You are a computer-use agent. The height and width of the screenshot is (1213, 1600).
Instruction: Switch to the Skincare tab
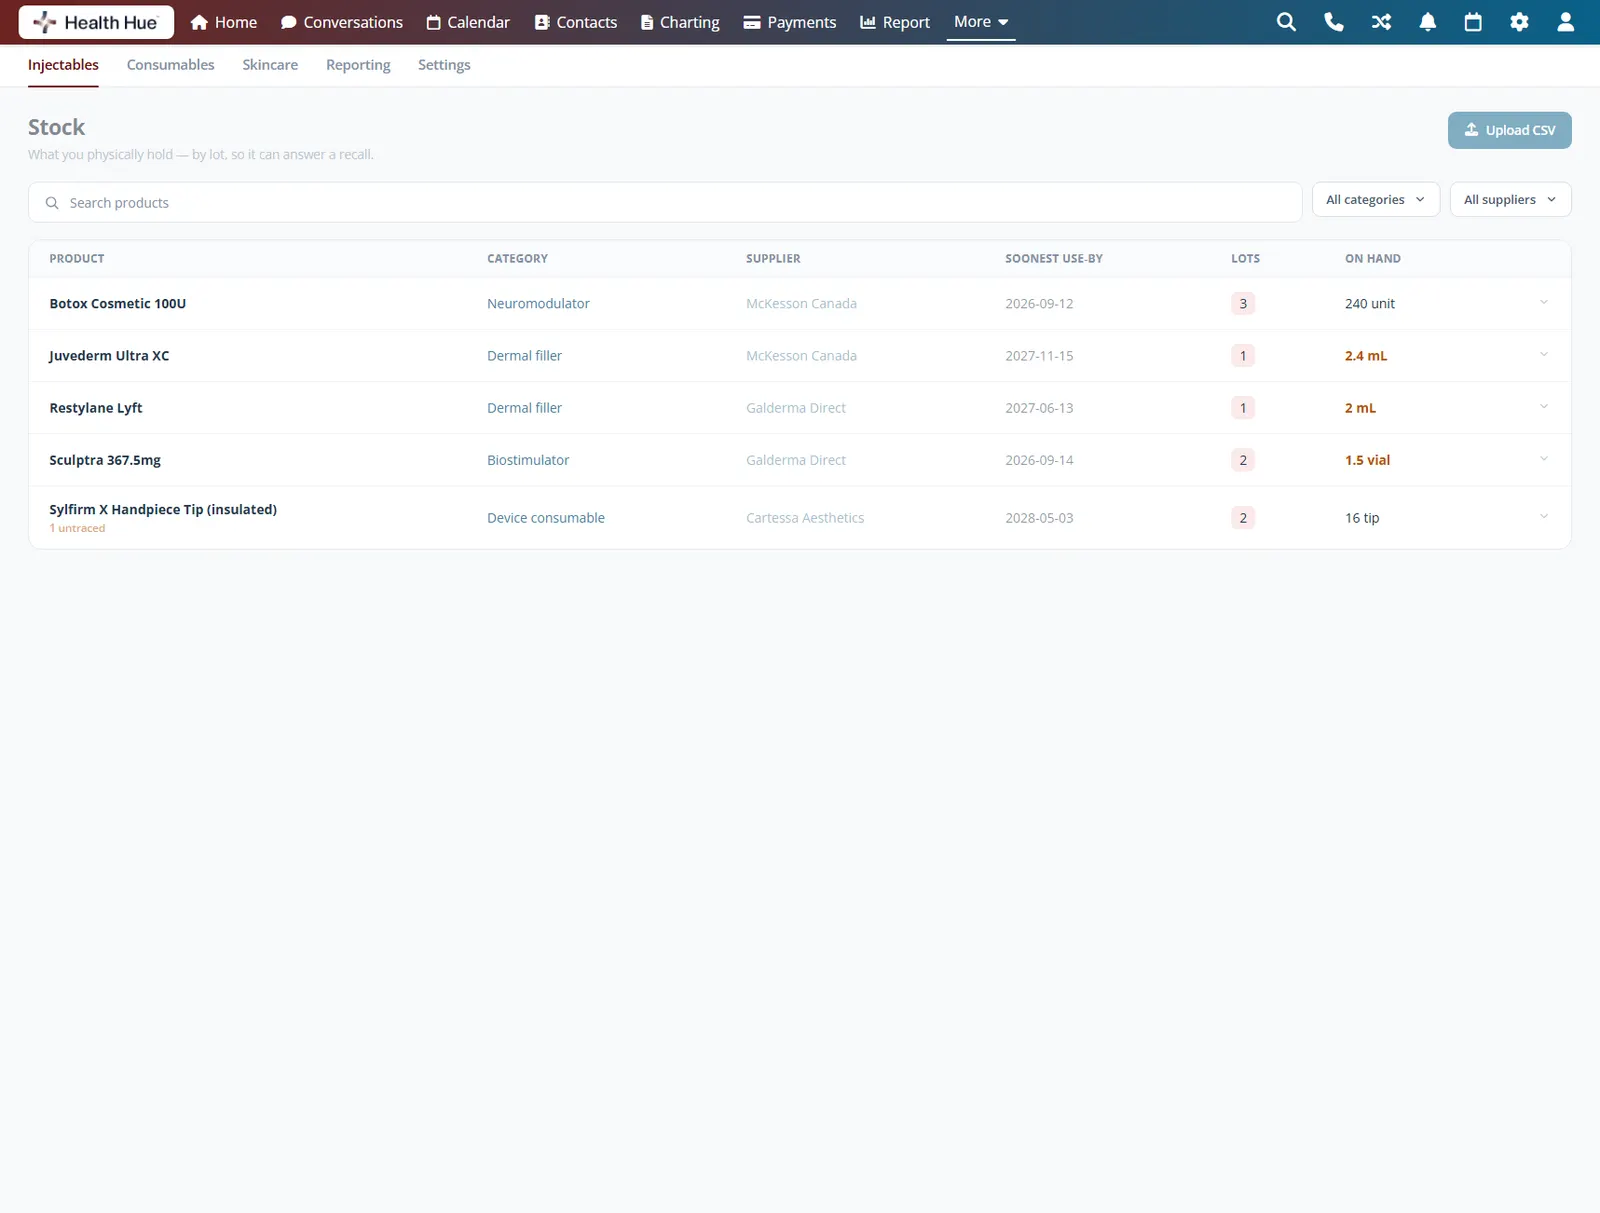270,65
